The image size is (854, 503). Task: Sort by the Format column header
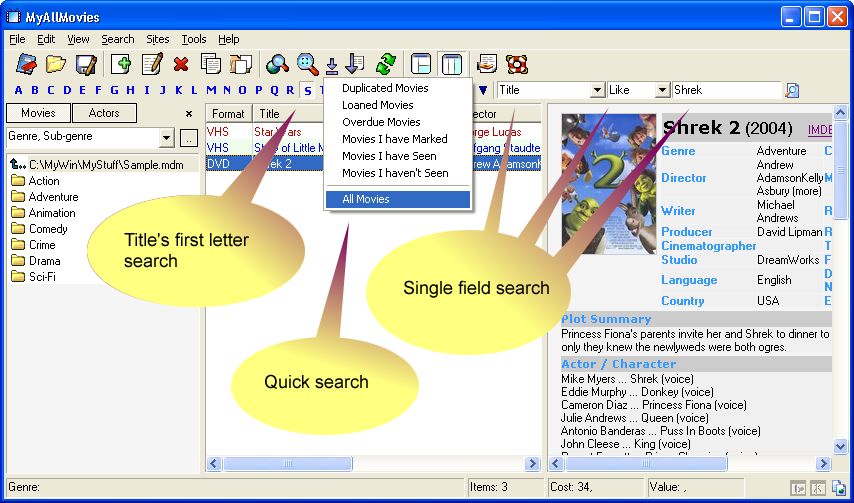click(x=229, y=114)
